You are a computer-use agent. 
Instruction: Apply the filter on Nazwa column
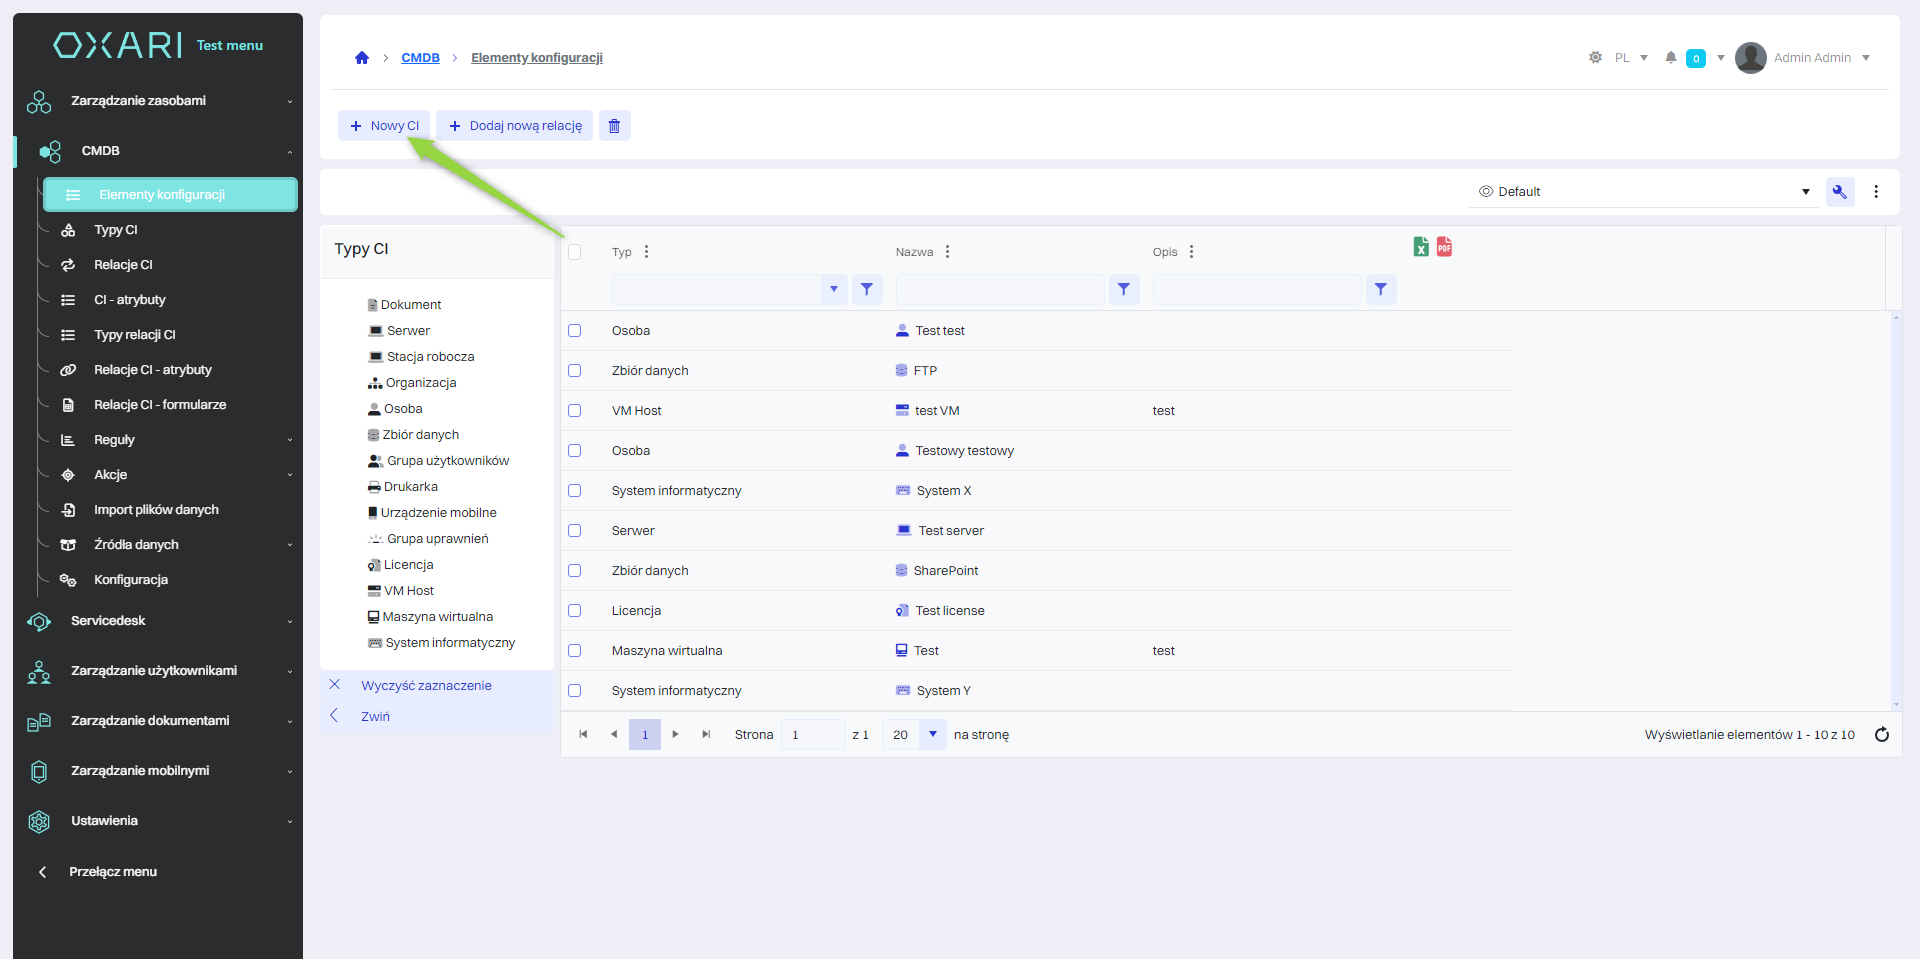tap(1124, 290)
